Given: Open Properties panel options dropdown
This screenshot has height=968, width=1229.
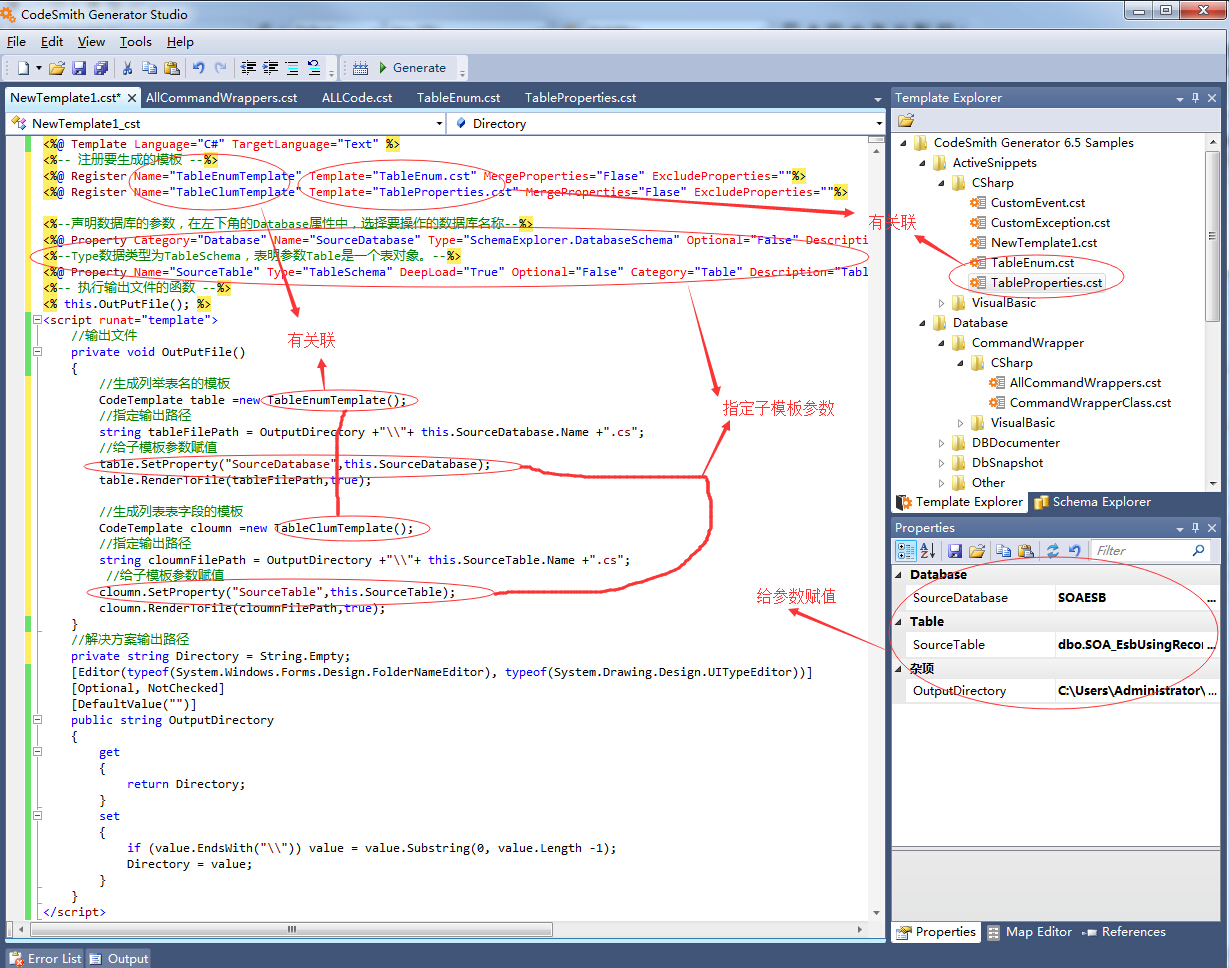Looking at the screenshot, I should click(1179, 528).
